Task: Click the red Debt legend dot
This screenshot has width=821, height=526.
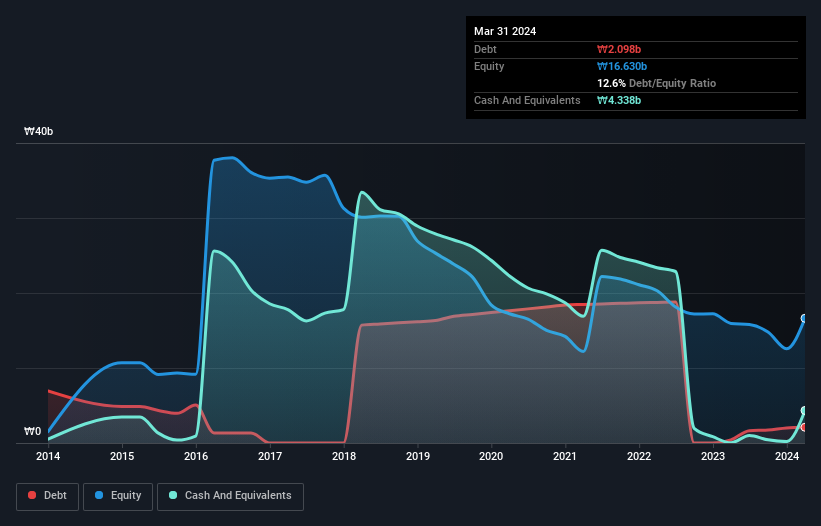Action: pos(32,495)
